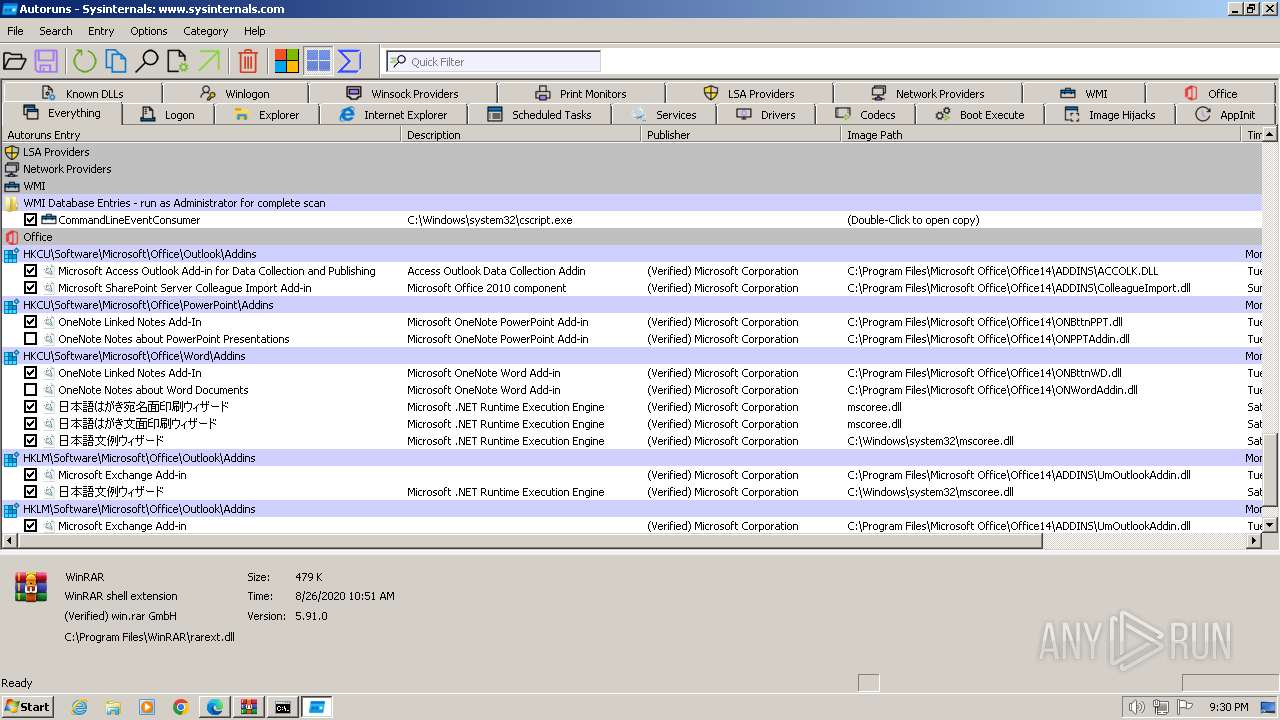This screenshot has width=1280, height=720.
Task: Click the WinRAR icon in details pane
Action: click(x=31, y=587)
